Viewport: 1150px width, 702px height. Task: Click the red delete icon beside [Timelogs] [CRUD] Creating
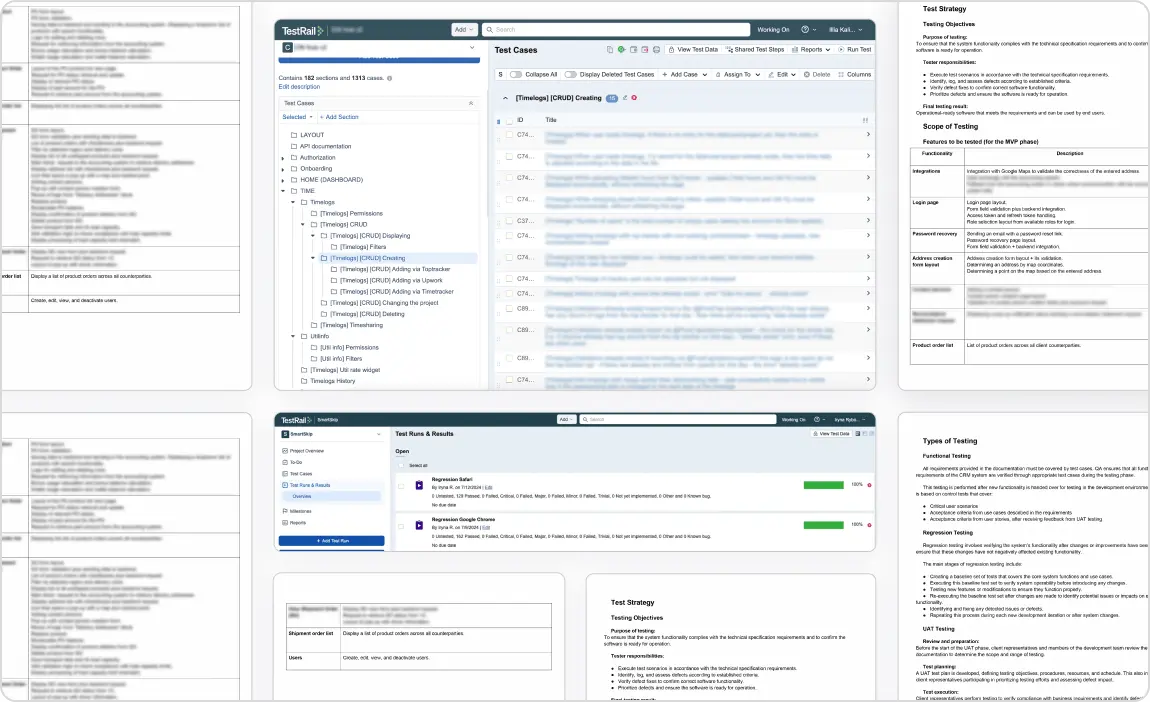(x=634, y=98)
